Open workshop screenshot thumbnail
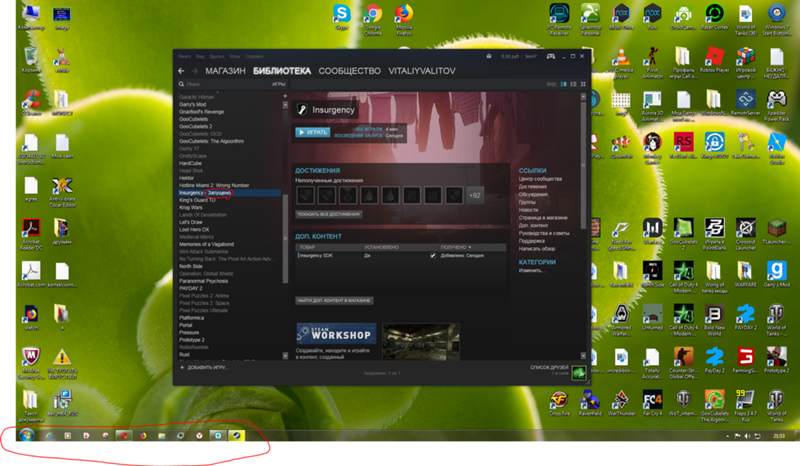 point(421,342)
